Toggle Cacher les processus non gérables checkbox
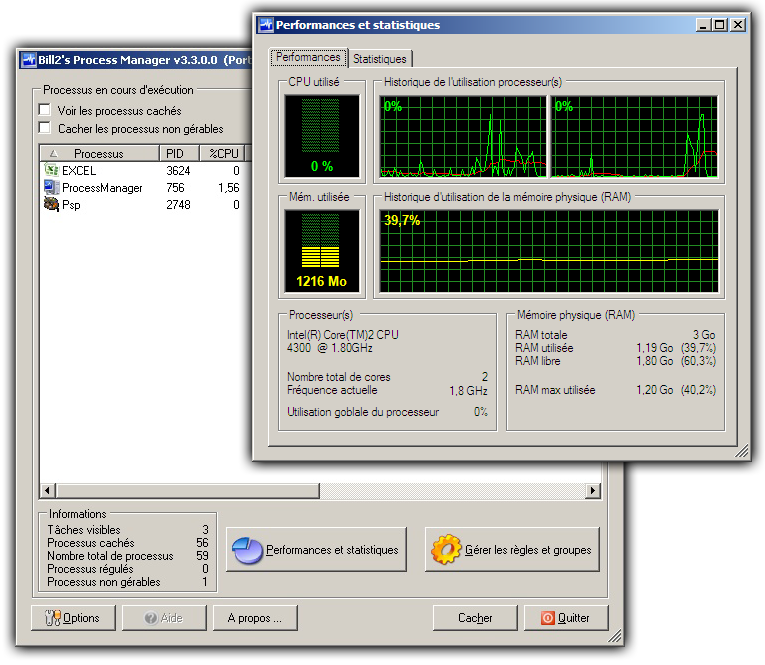The image size is (765, 665). (44, 128)
